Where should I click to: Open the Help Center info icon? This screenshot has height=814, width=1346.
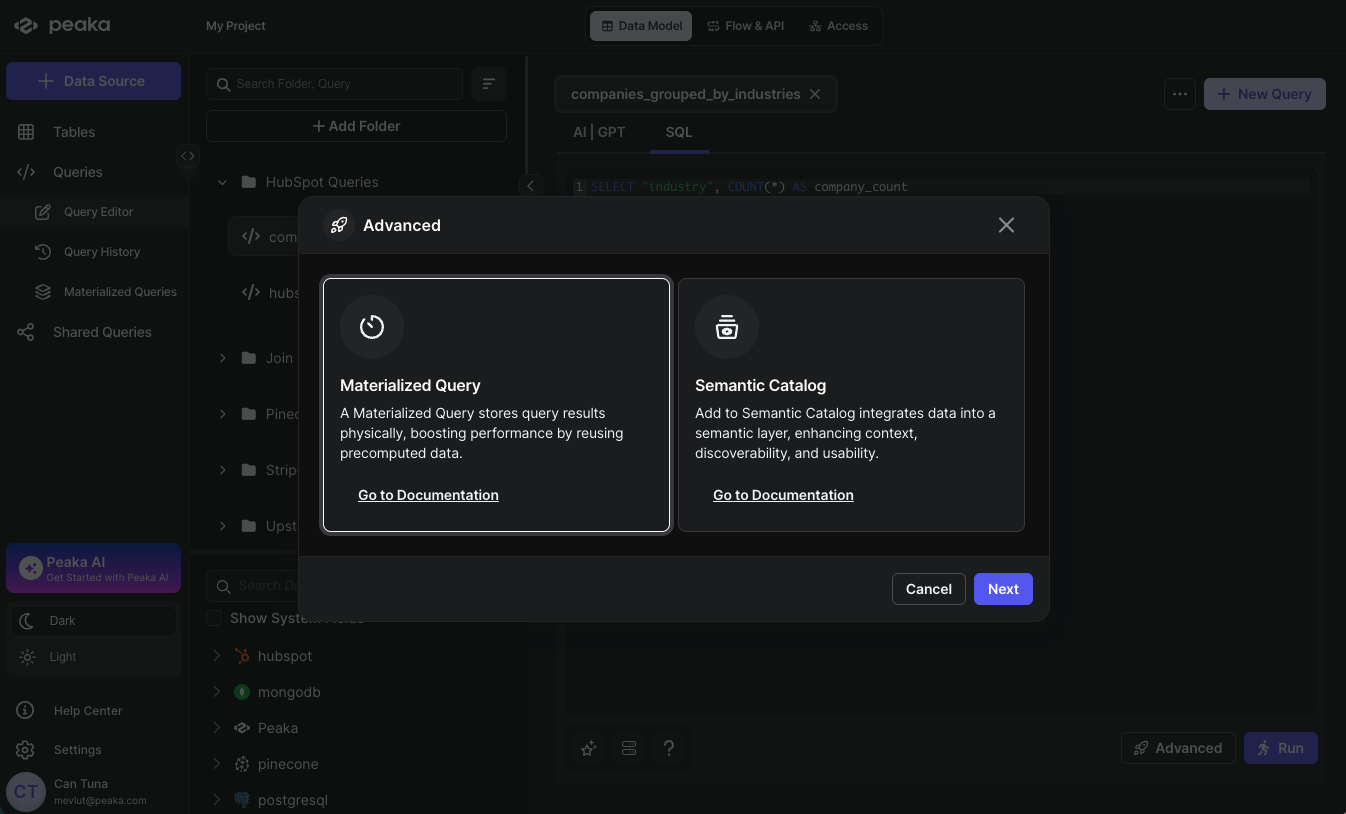(x=26, y=711)
